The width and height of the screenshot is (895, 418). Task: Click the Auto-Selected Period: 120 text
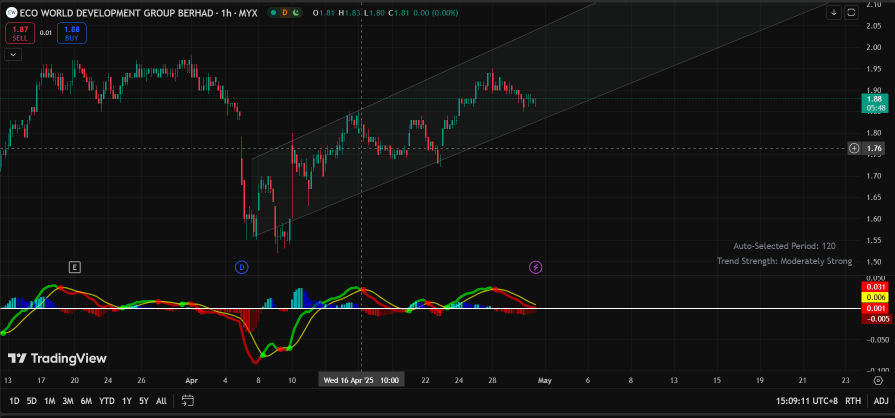pos(784,246)
